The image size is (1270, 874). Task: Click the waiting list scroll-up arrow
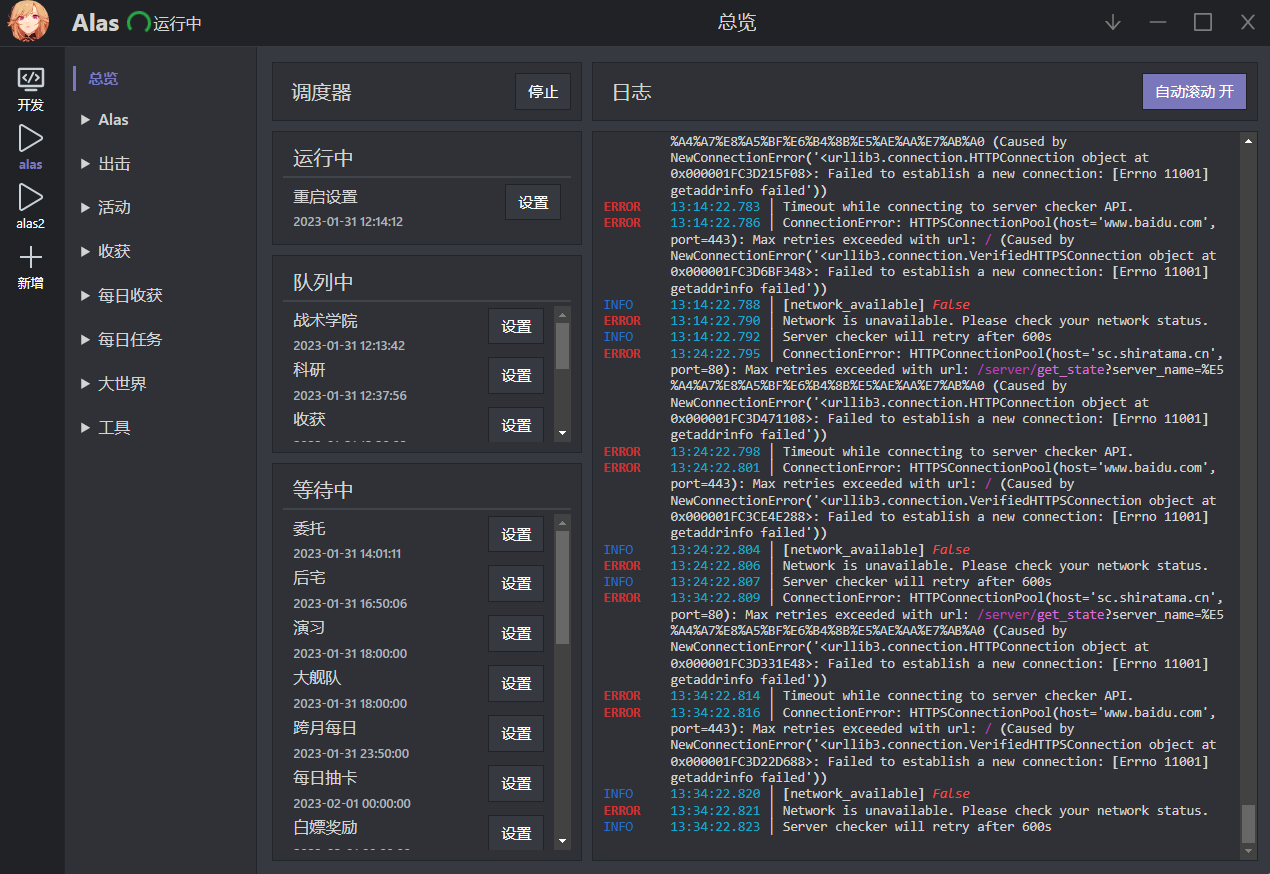click(562, 523)
